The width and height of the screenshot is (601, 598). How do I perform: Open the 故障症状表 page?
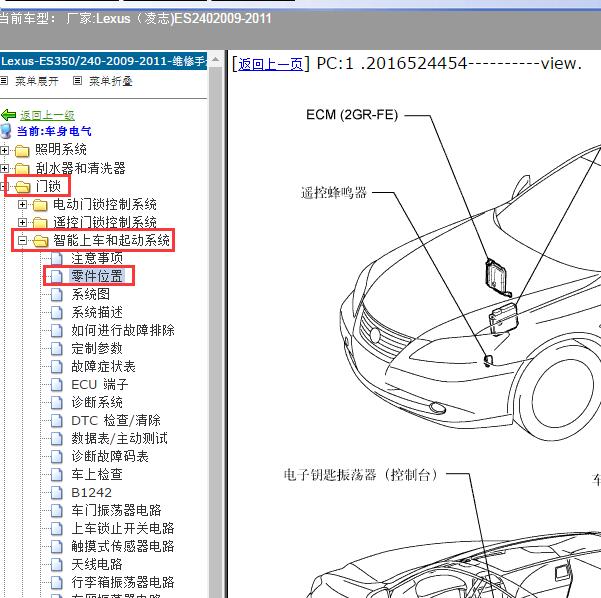point(103,366)
